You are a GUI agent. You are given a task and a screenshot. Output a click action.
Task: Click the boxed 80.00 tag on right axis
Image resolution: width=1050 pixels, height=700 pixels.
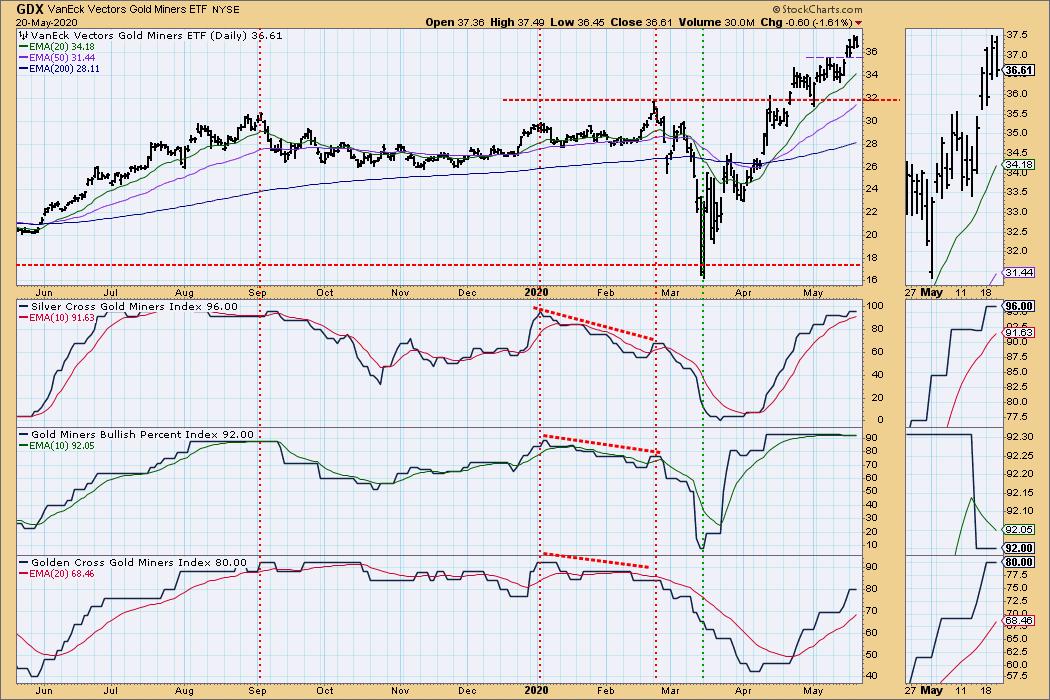[x=1019, y=563]
